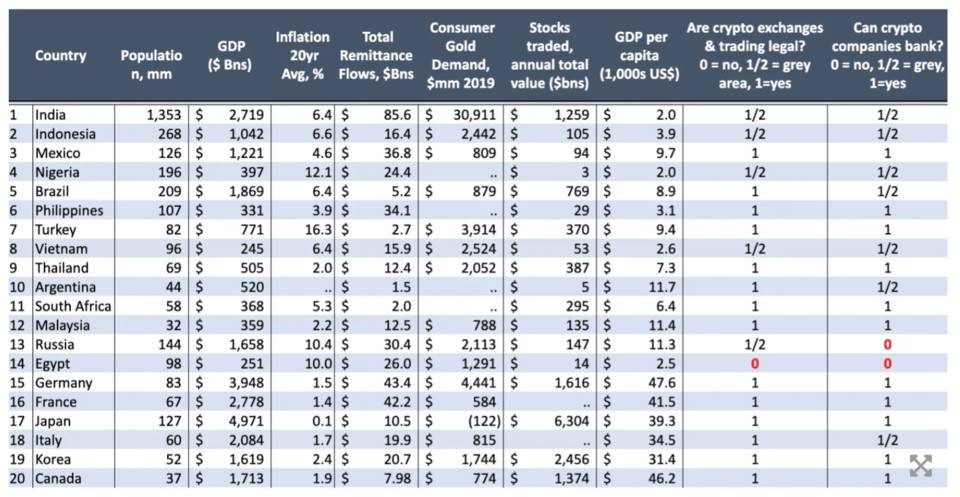Image resolution: width=960 pixels, height=497 pixels.
Task: Click Egypt's red zero for crypto legality
Action: pos(755,364)
